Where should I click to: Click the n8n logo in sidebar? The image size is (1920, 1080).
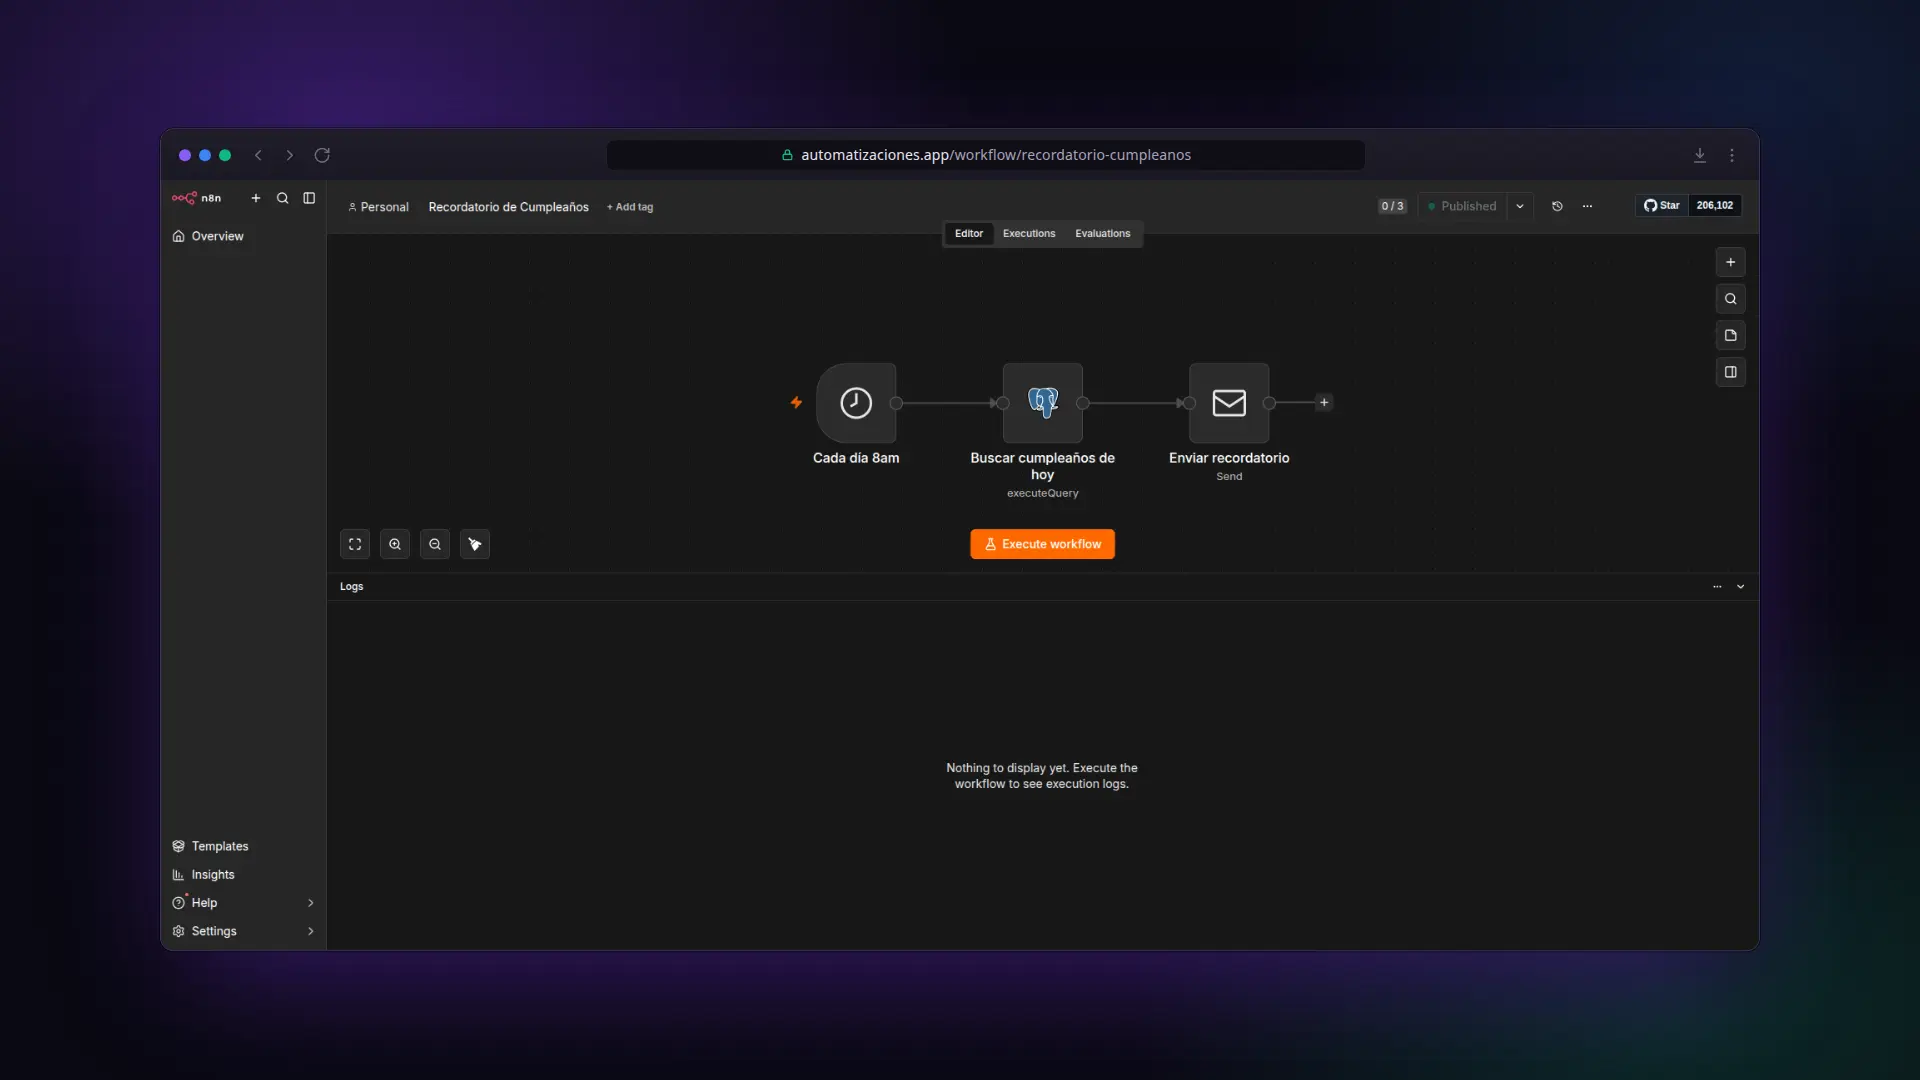196,198
